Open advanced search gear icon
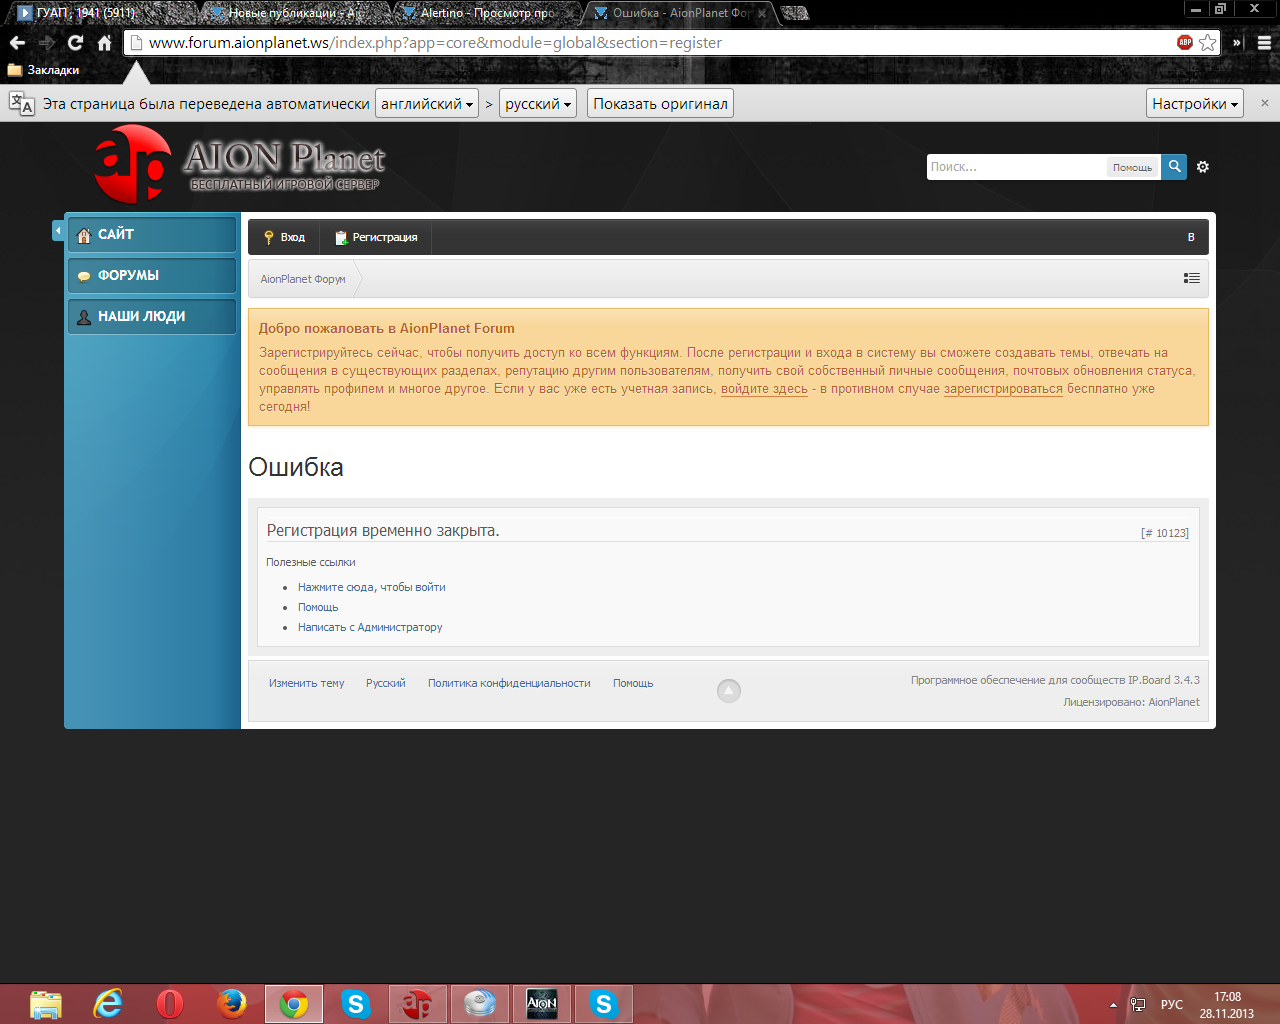The height and width of the screenshot is (1024, 1280). [1203, 167]
